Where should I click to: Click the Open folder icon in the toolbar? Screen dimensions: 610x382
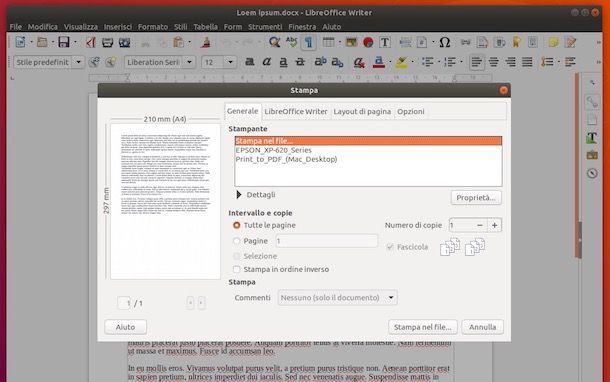click(x=42, y=42)
